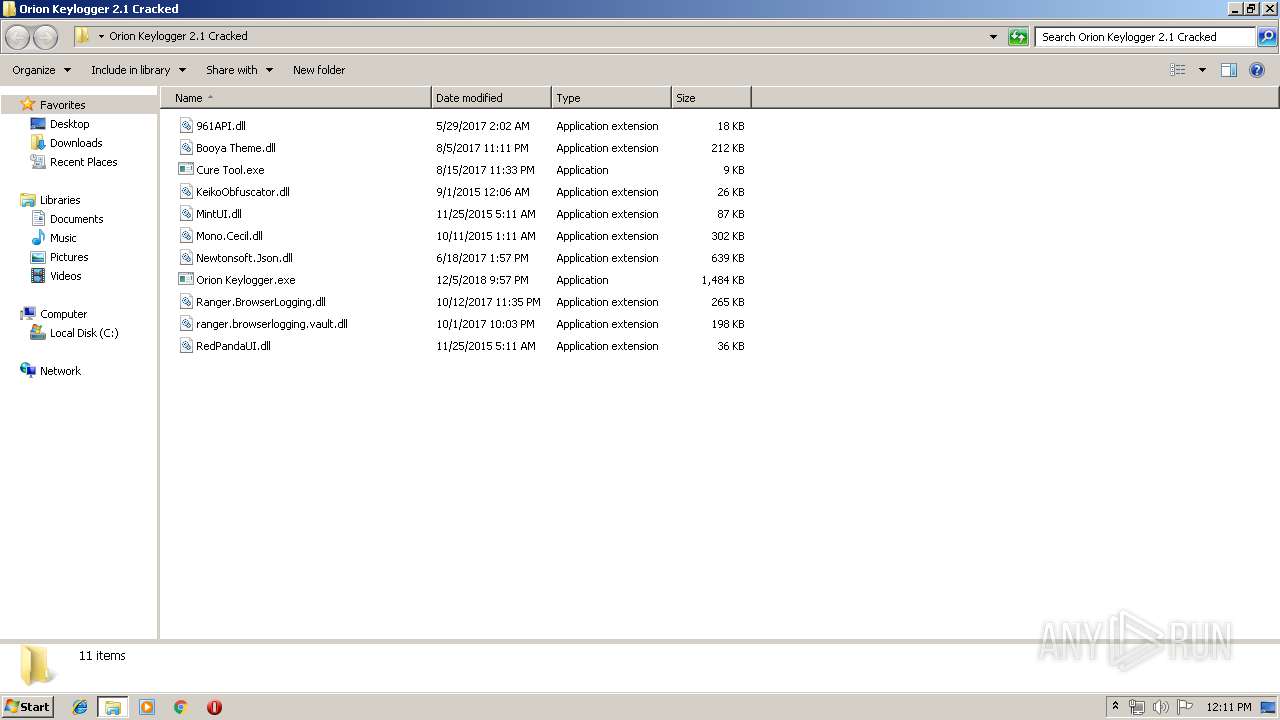Show hidden tray icons arrow

tap(1115, 707)
